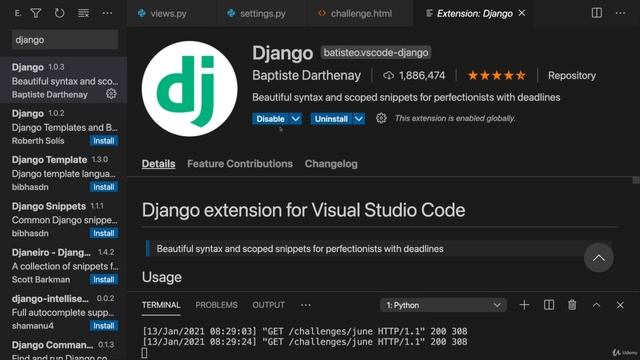Viewport: 640px width, 360px height.
Task: Open manage gear next to Uninstall button
Action: click(x=381, y=118)
